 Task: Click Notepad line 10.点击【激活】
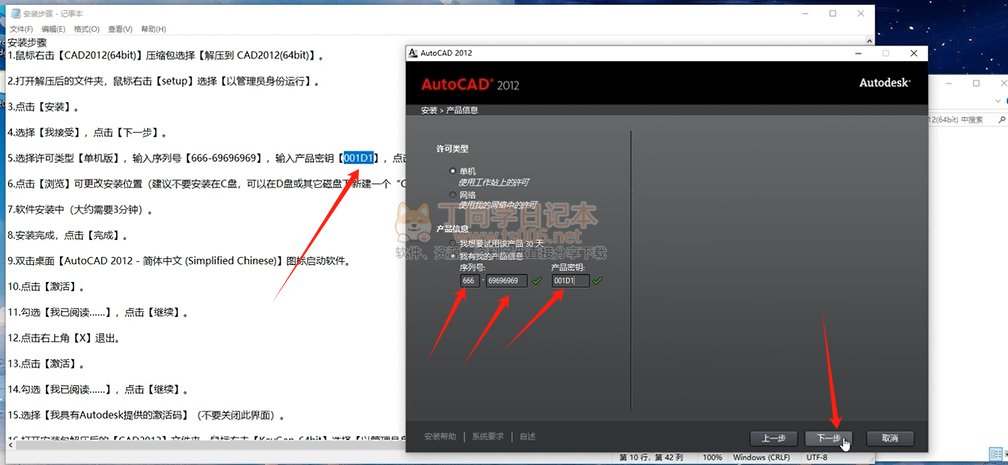(46, 287)
